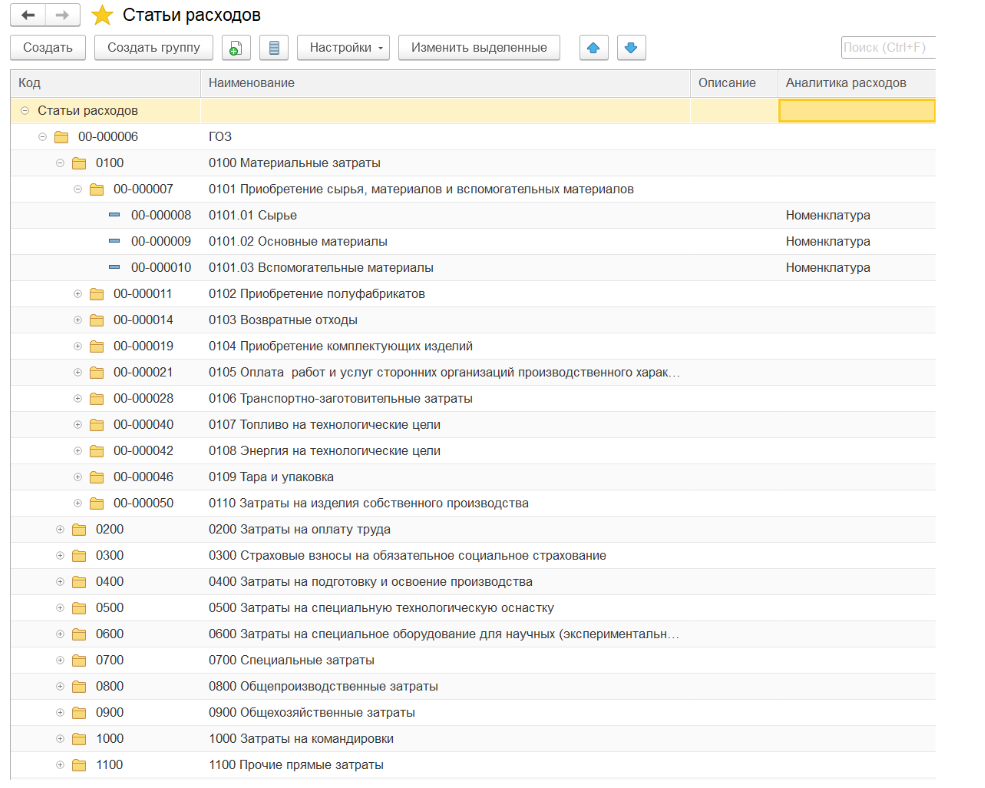
Task: Click the folder icon of group 0200
Action: pyautogui.click(x=79, y=530)
